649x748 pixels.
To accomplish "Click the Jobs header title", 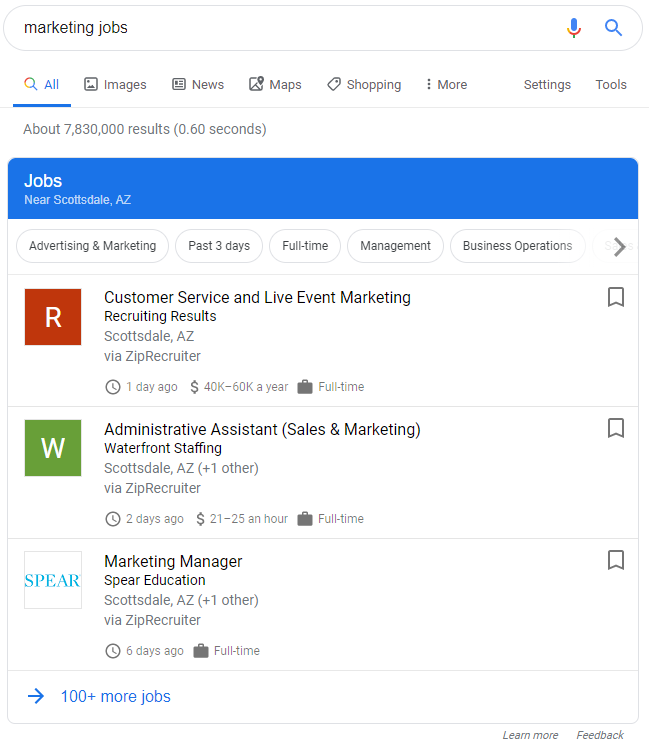I will pyautogui.click(x=43, y=181).
